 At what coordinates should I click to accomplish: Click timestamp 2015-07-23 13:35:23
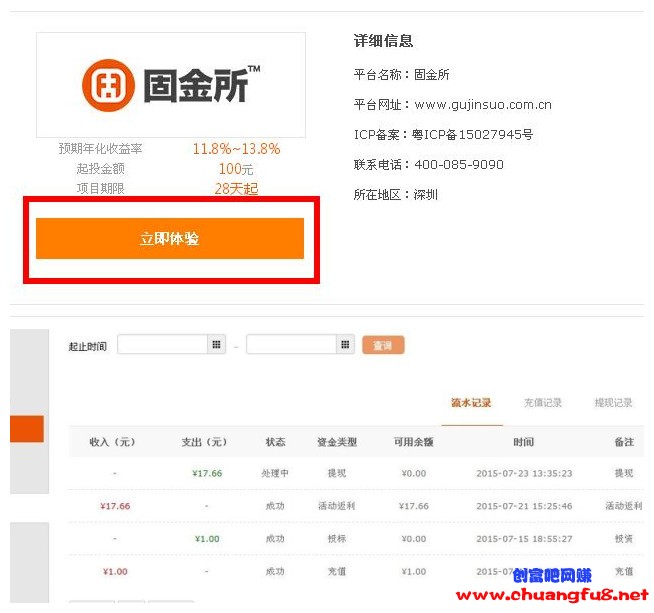click(524, 473)
